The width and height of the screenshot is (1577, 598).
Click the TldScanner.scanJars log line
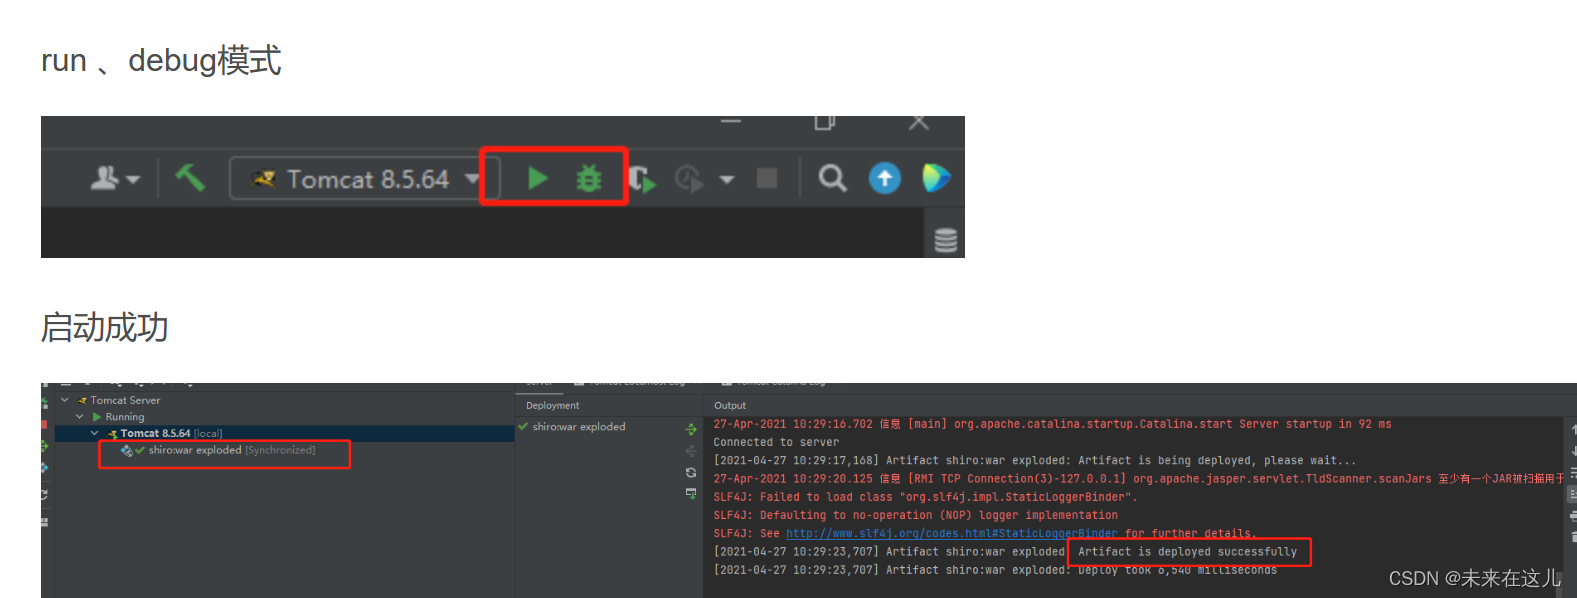[1137, 479]
